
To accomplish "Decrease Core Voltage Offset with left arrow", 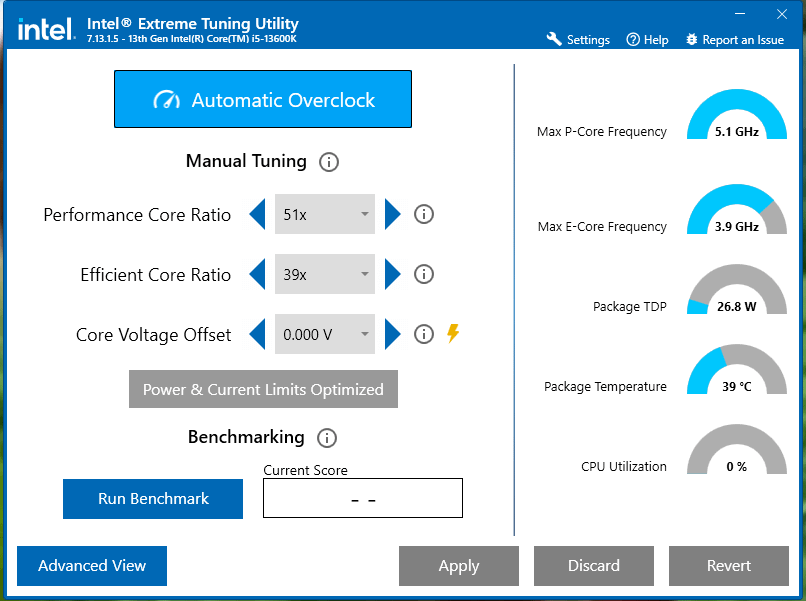I will click(x=258, y=334).
